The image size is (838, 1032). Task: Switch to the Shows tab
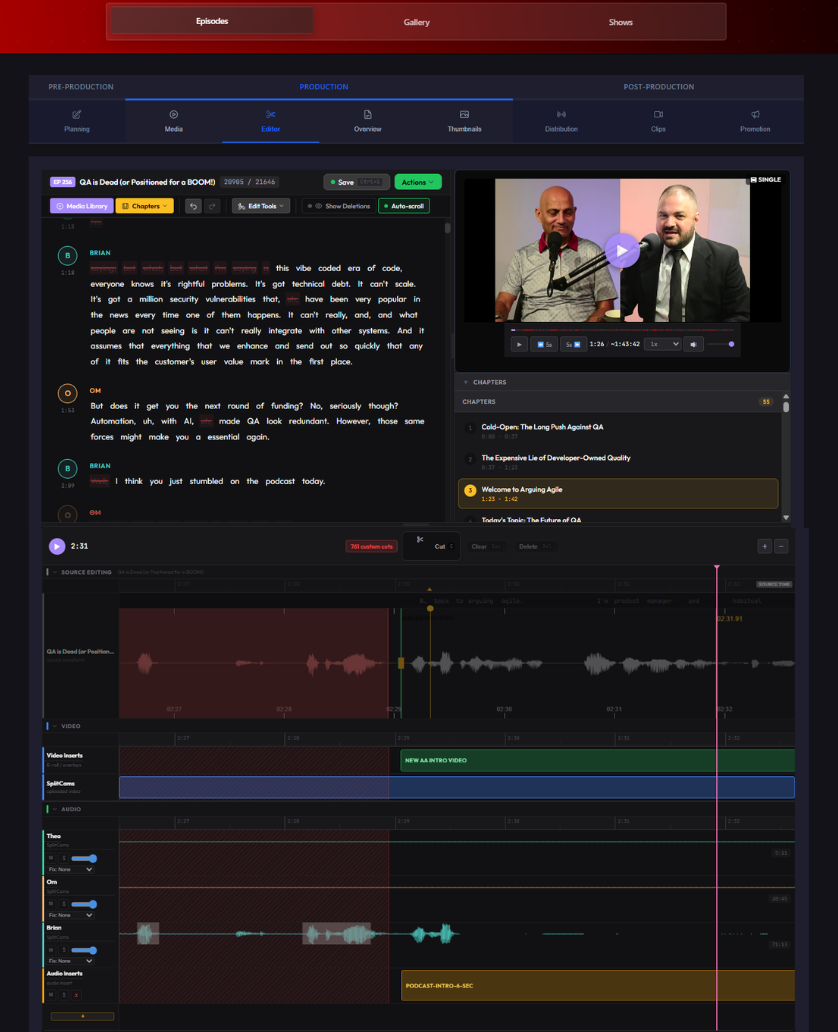621,22
